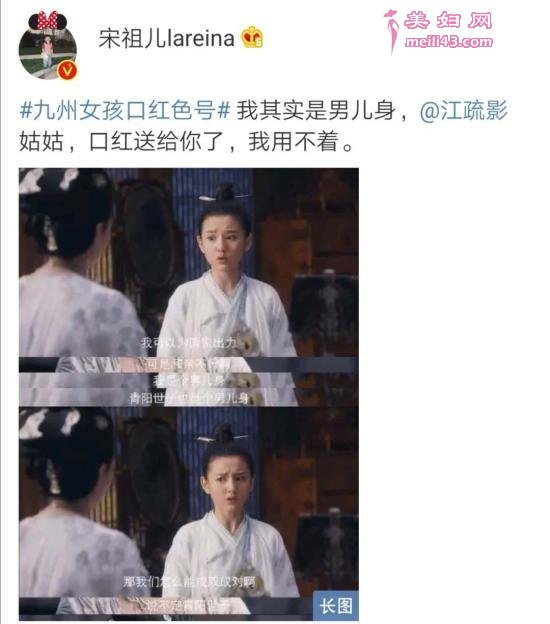The height and width of the screenshot is (624, 550).
Task: Click the Minnie bow on the avatar
Action: (x=48, y=20)
